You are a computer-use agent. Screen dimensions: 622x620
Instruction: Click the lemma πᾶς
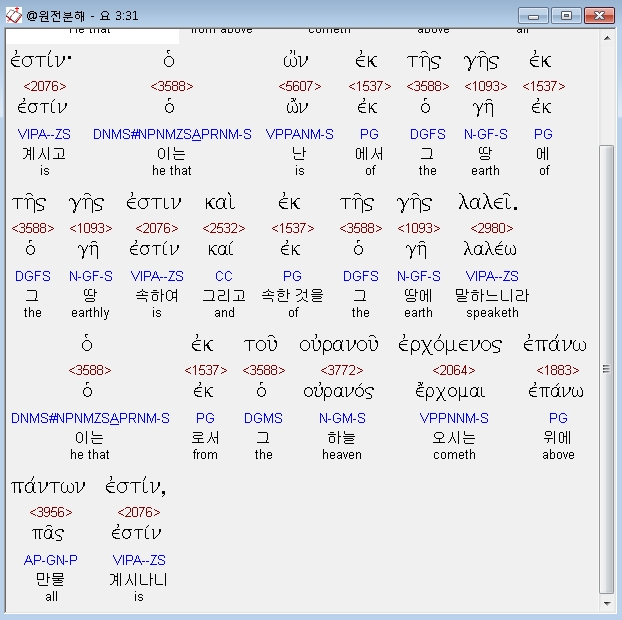coord(48,534)
